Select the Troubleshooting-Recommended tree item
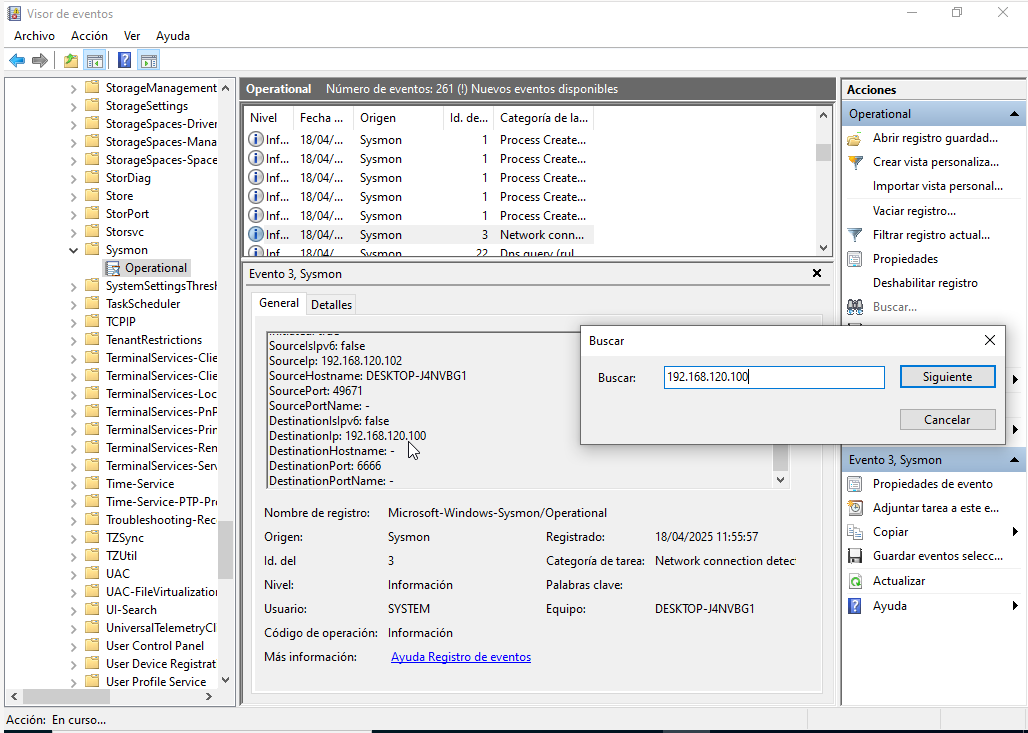The image size is (1028, 733). 161,520
